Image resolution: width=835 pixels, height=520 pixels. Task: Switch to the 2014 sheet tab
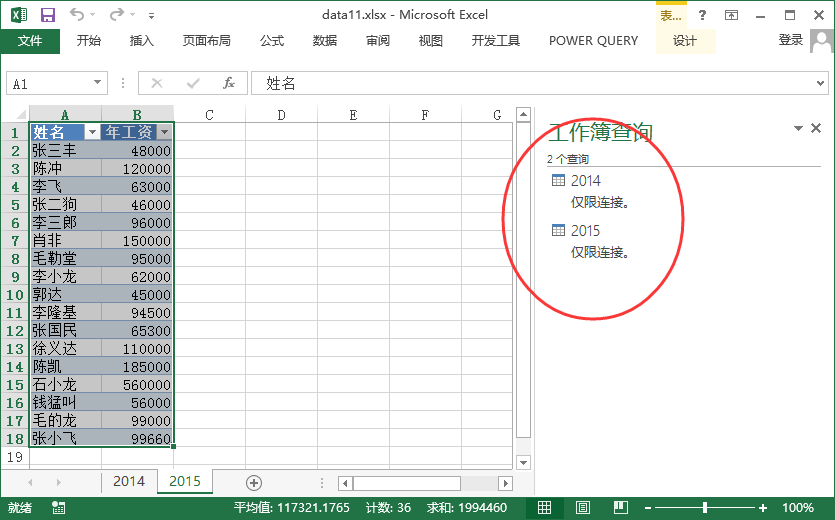129,481
